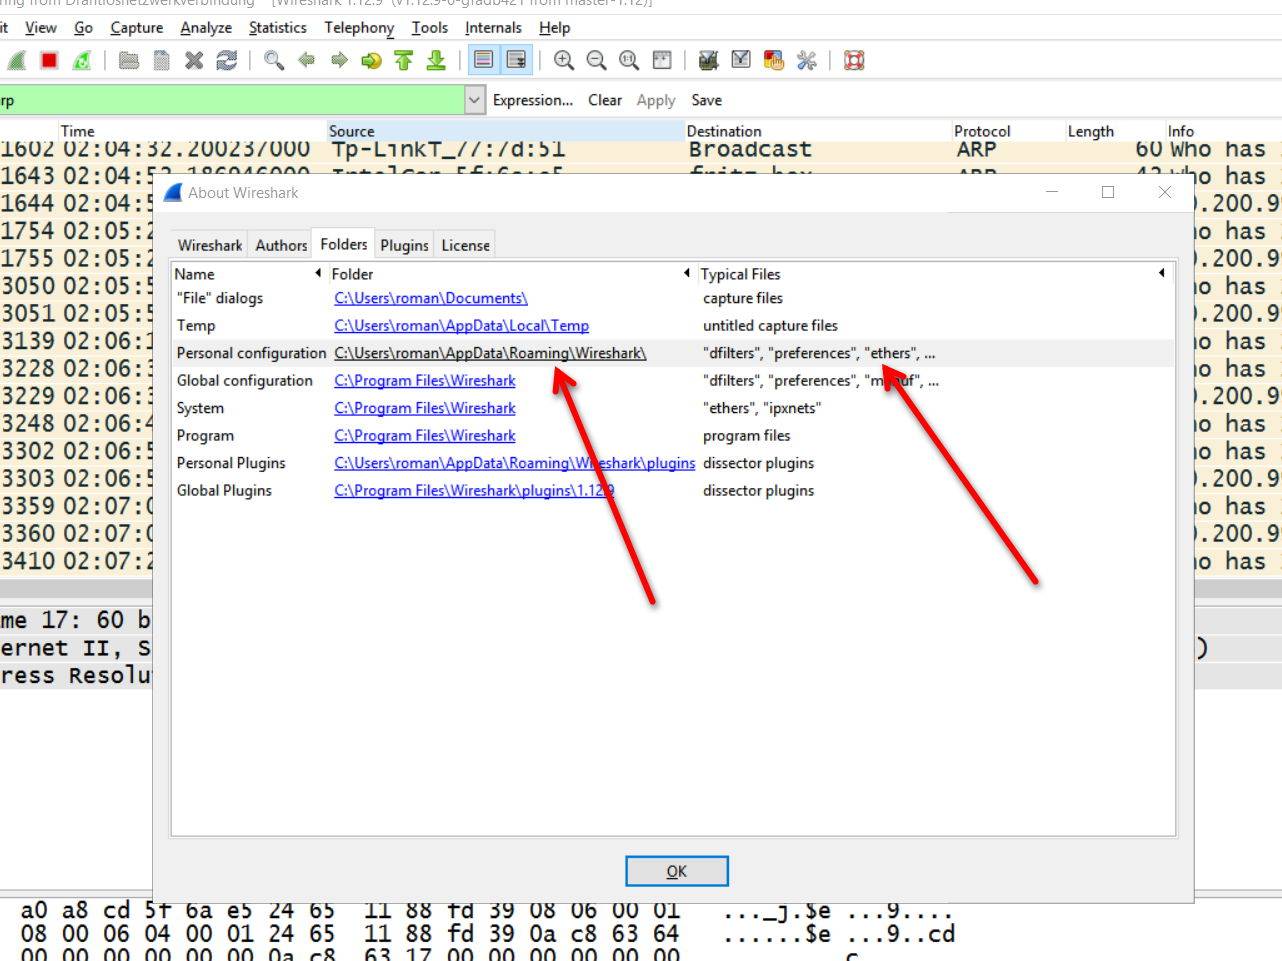Toggle auto scroll in live capture

pyautogui.click(x=516, y=61)
